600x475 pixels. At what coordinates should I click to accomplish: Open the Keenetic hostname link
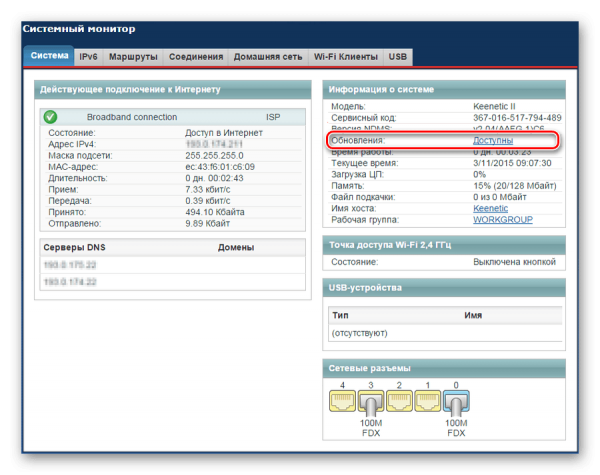(490, 208)
